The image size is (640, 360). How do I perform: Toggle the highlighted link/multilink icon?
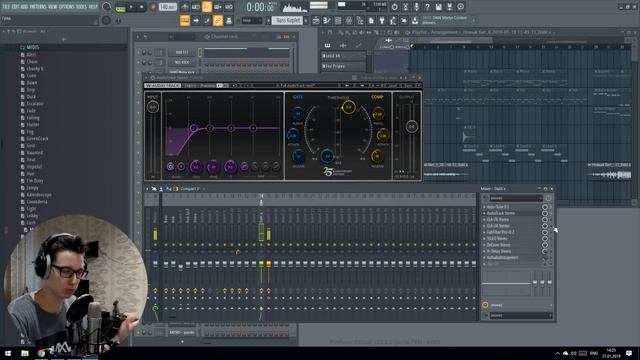pyautogui.click(x=218, y=20)
